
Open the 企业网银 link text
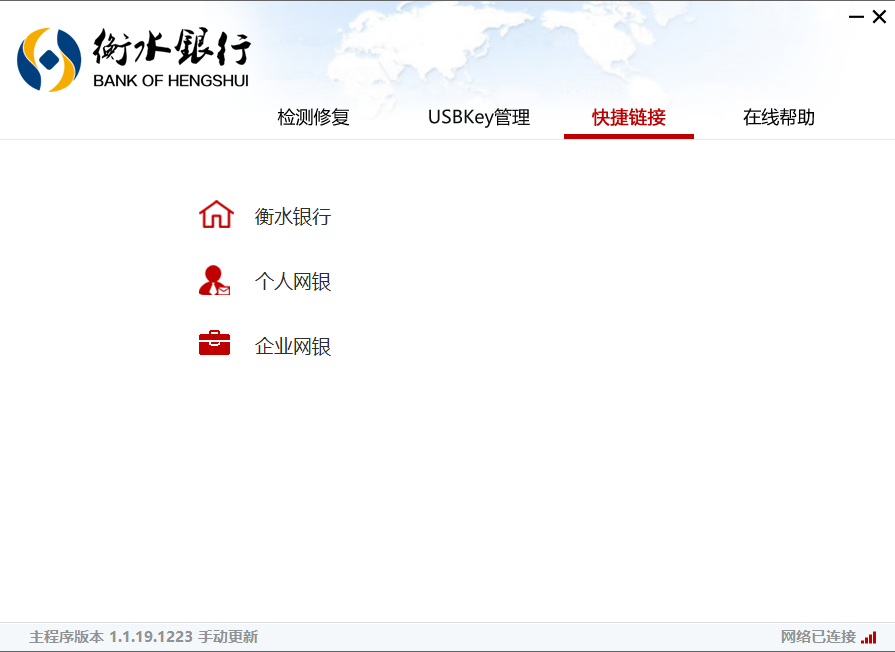(292, 347)
